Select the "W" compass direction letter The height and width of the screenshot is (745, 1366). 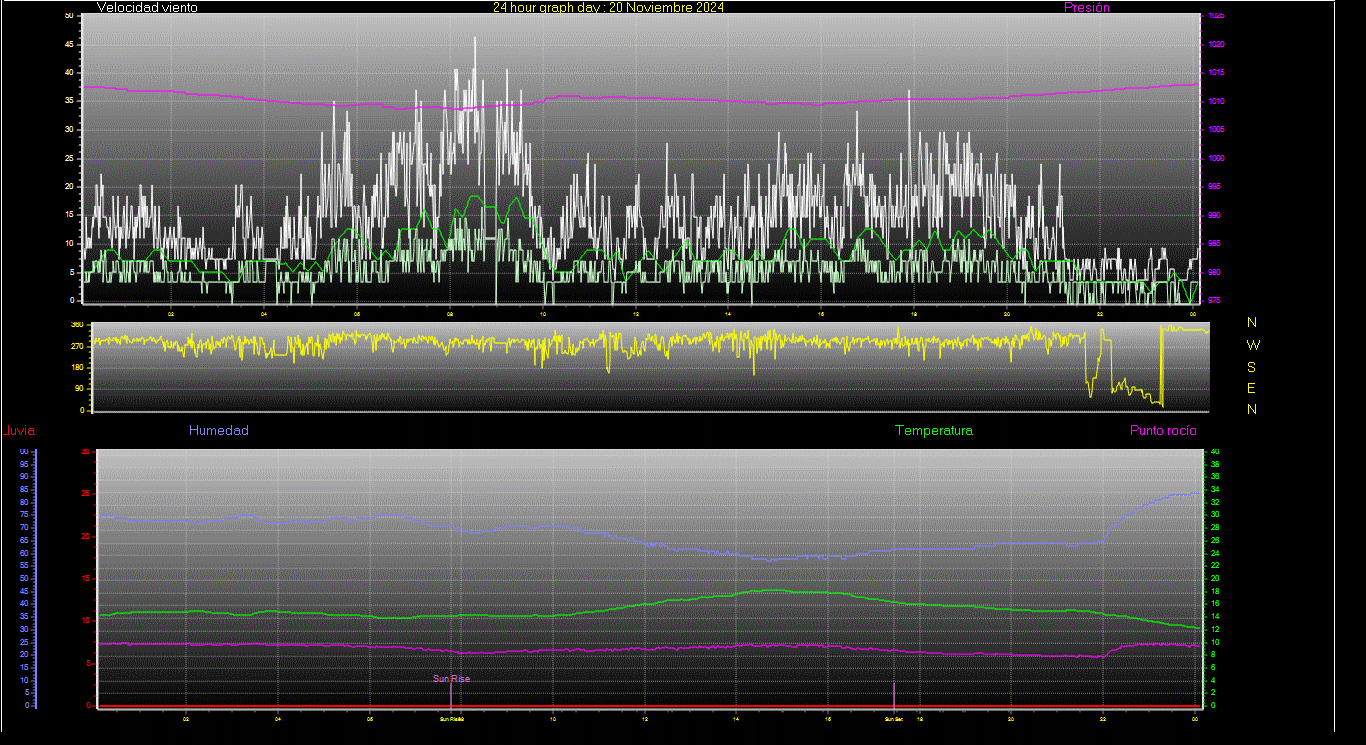tap(1253, 345)
